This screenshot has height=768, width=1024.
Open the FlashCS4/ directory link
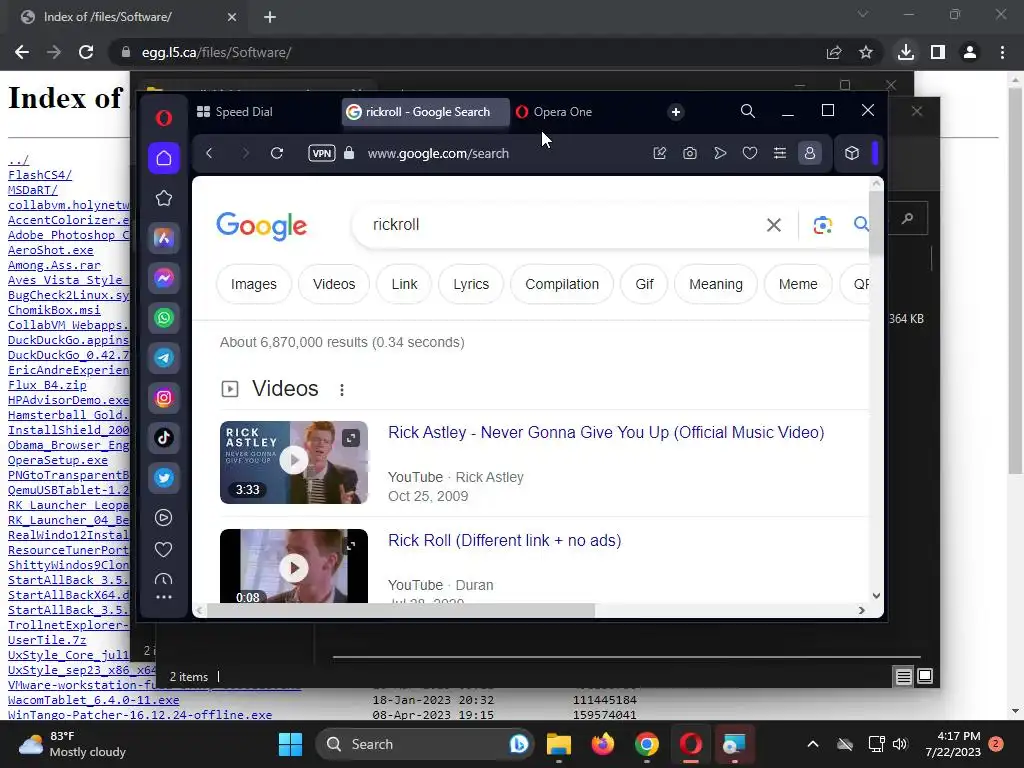(x=40, y=175)
